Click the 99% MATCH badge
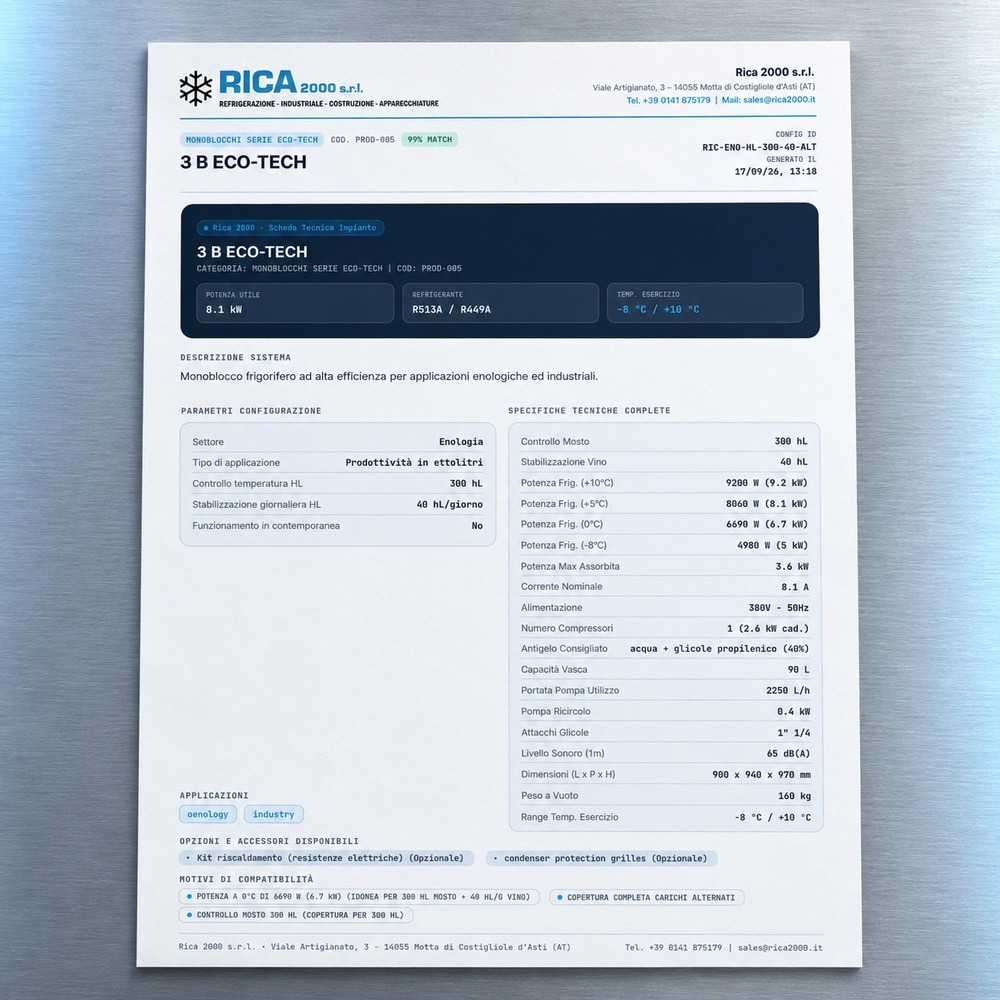The width and height of the screenshot is (1000, 1000). pos(429,139)
